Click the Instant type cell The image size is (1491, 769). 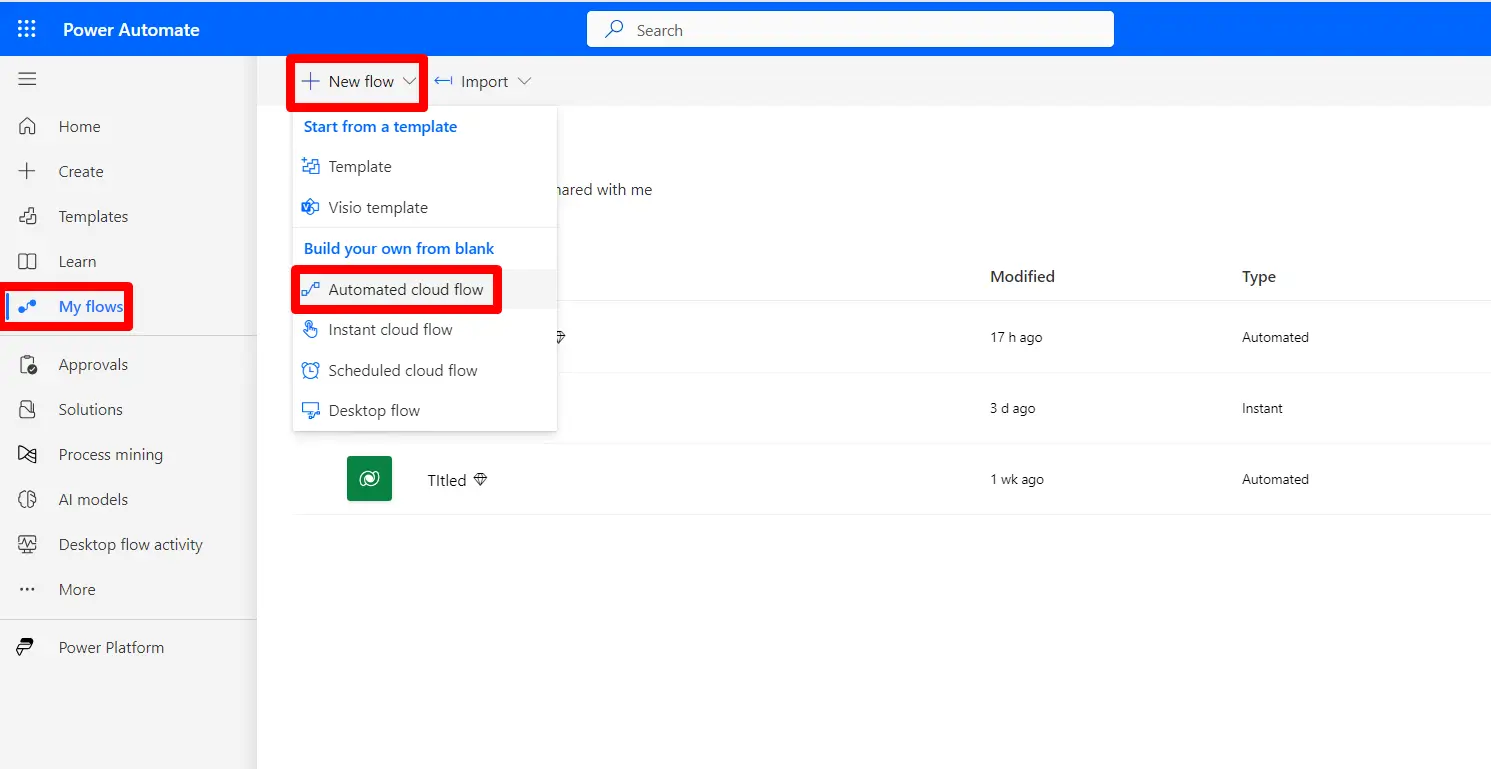[x=1262, y=408]
